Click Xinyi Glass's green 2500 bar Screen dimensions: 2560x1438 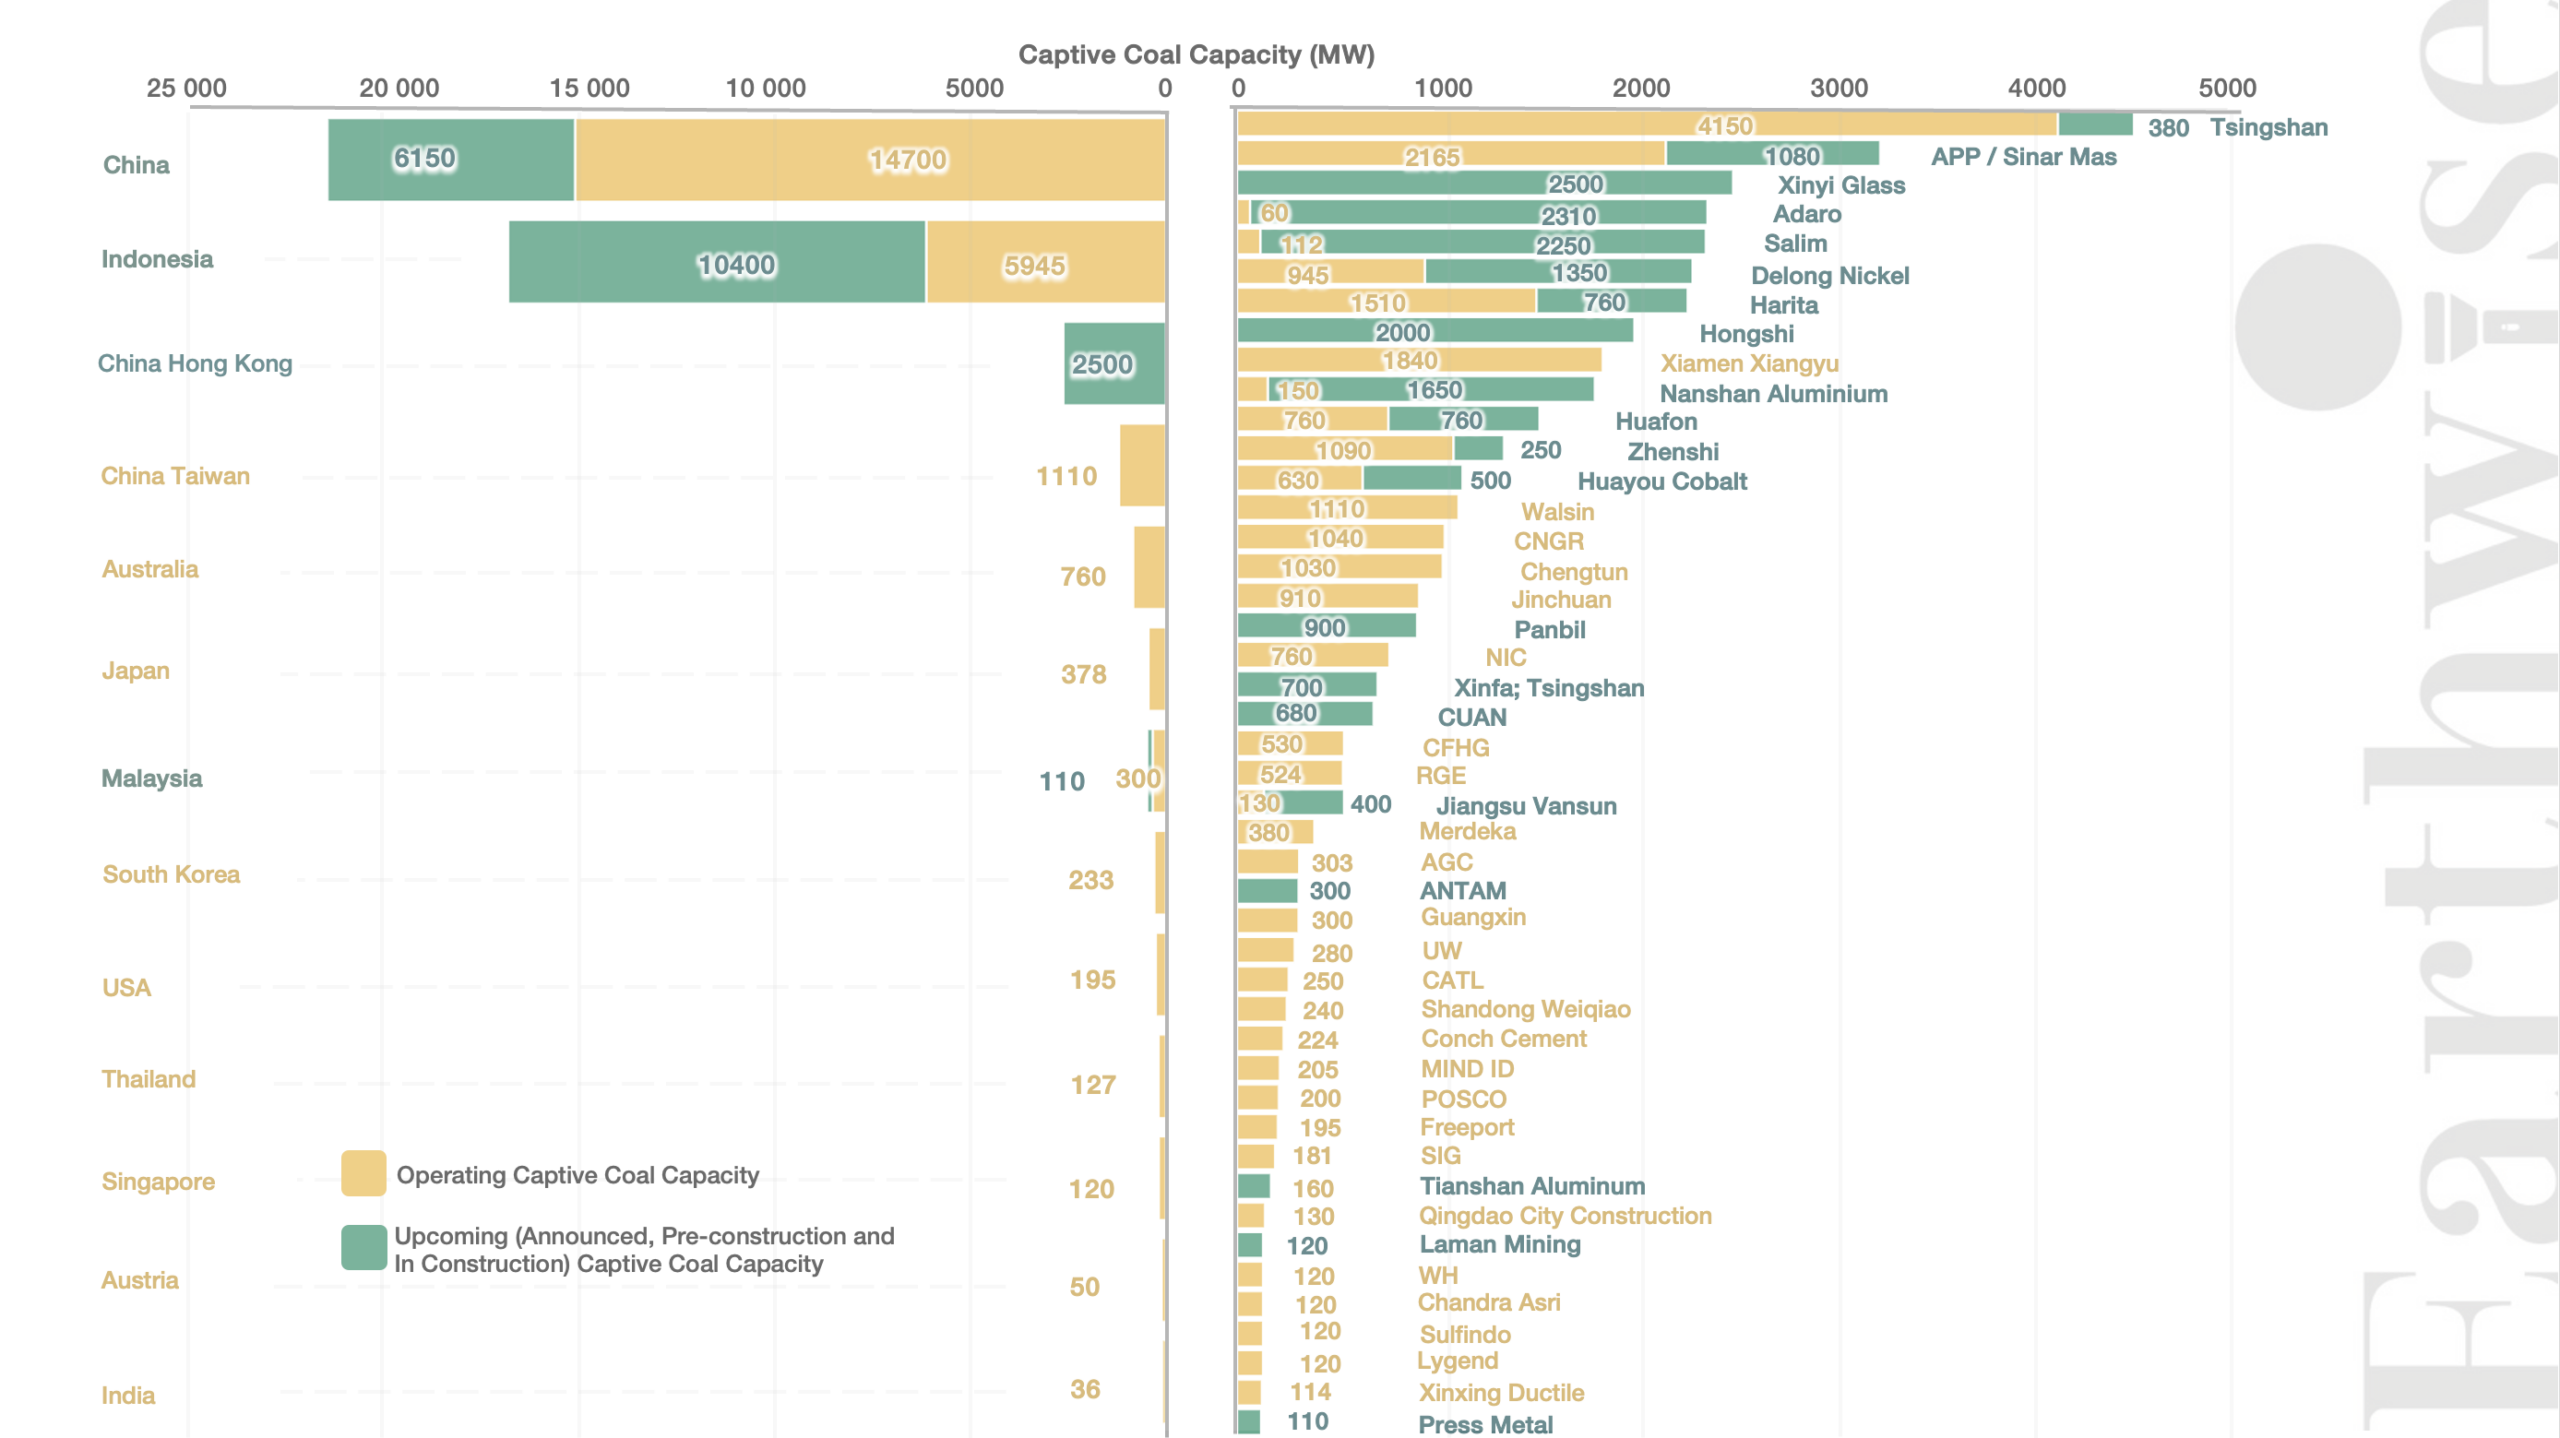point(1485,182)
